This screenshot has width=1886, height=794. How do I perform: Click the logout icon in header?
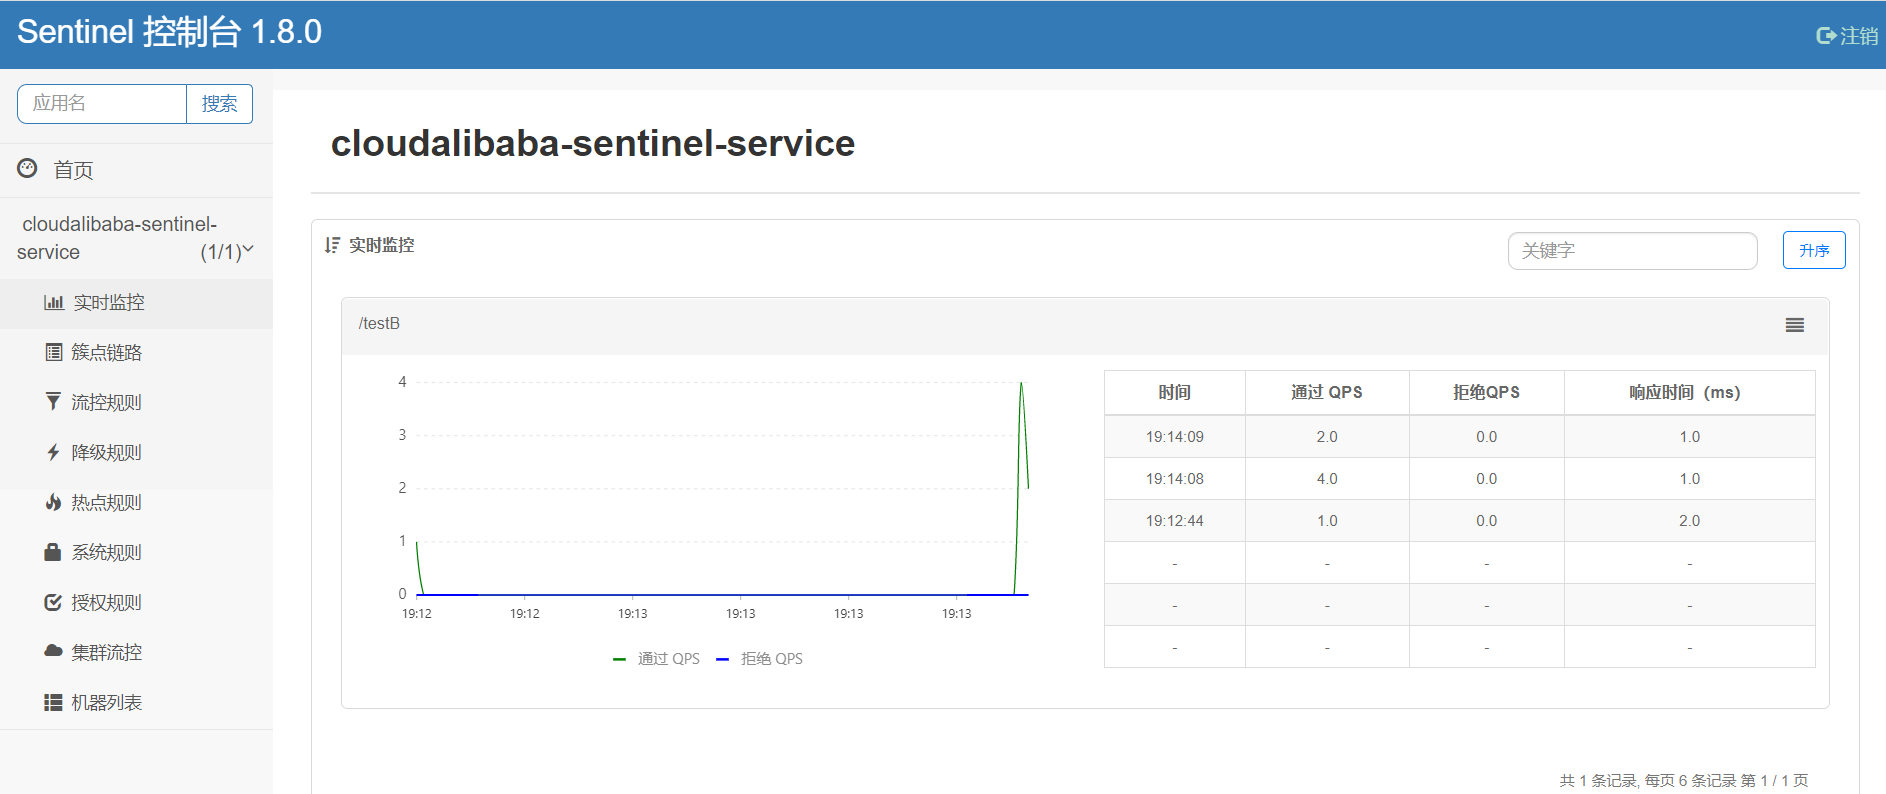[x=1825, y=36]
